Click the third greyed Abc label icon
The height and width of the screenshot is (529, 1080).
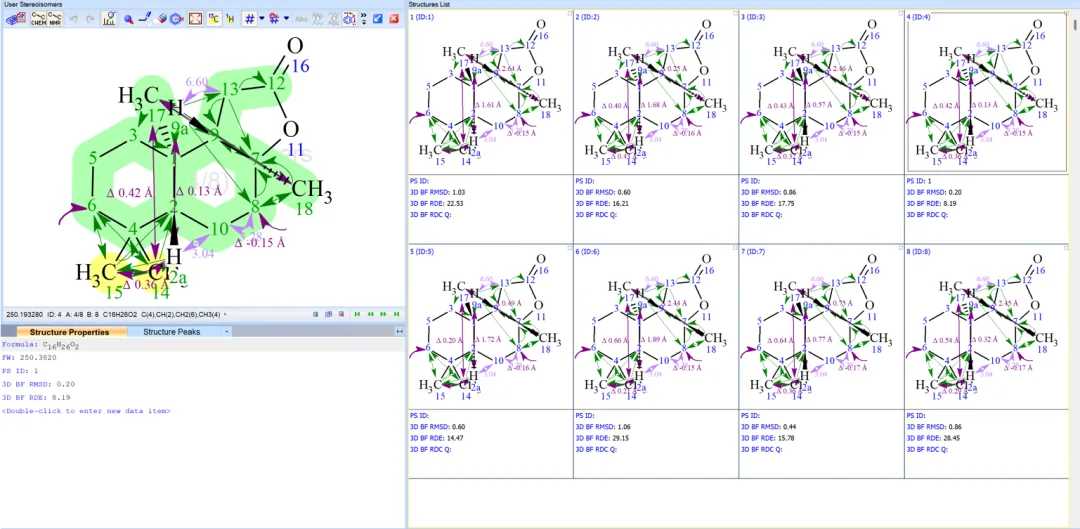[333, 19]
